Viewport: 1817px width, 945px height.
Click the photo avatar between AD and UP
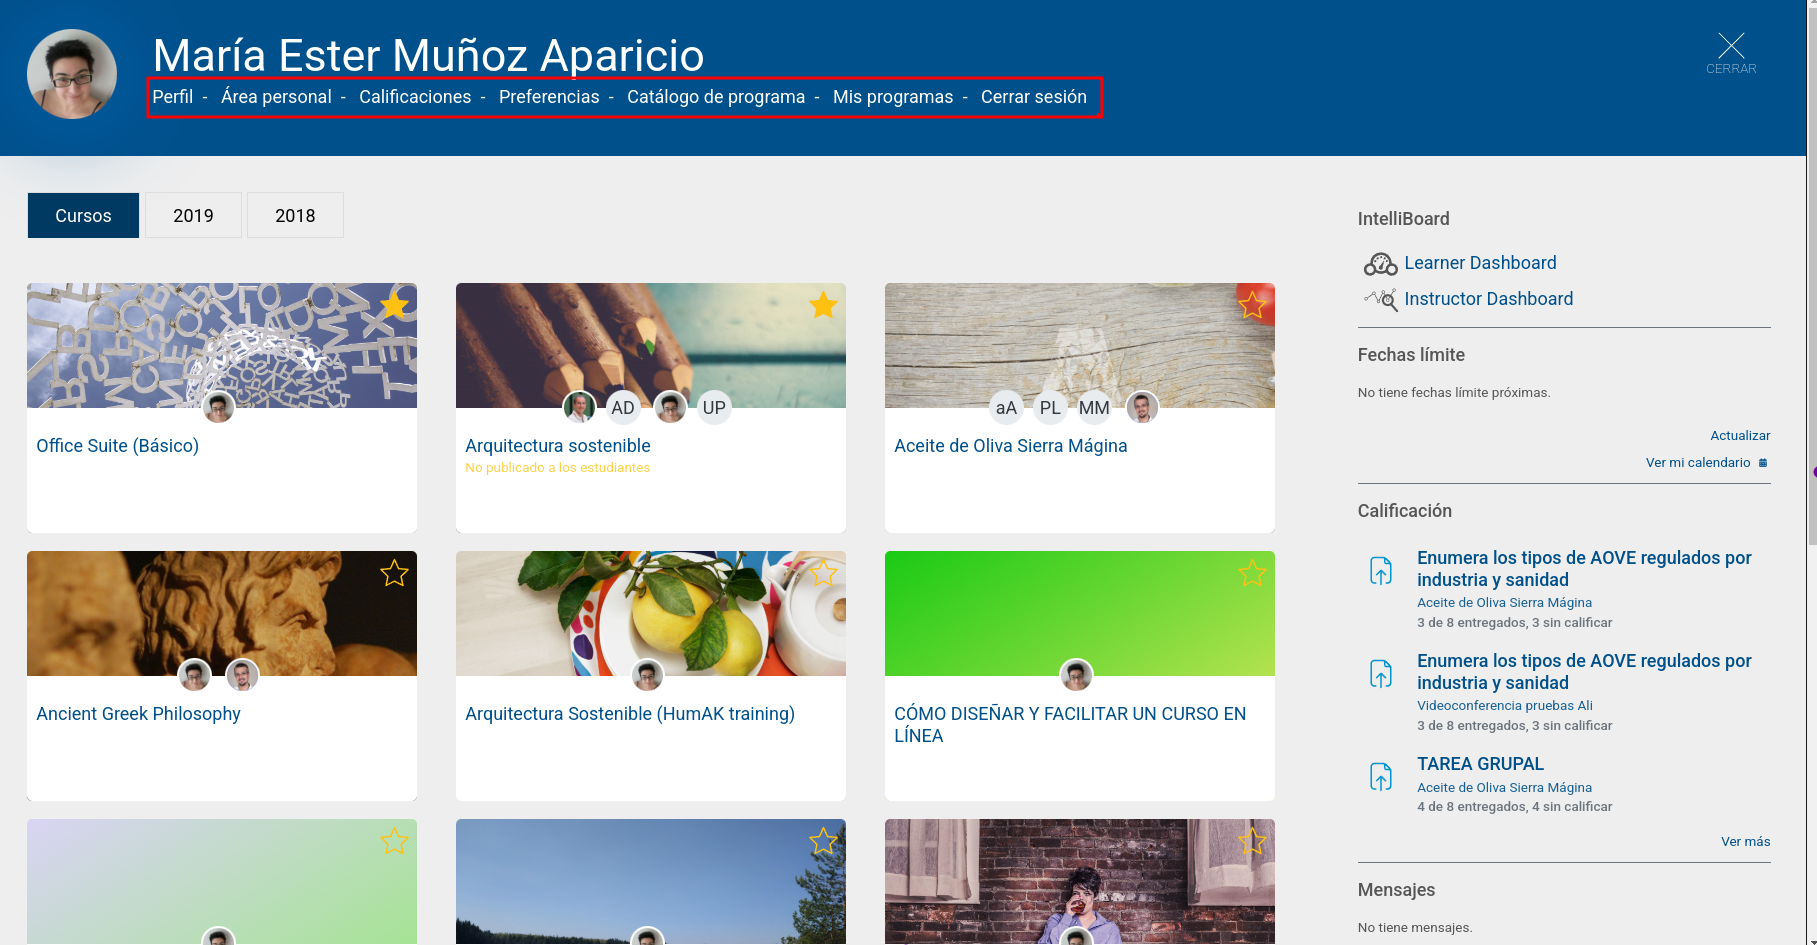(670, 408)
